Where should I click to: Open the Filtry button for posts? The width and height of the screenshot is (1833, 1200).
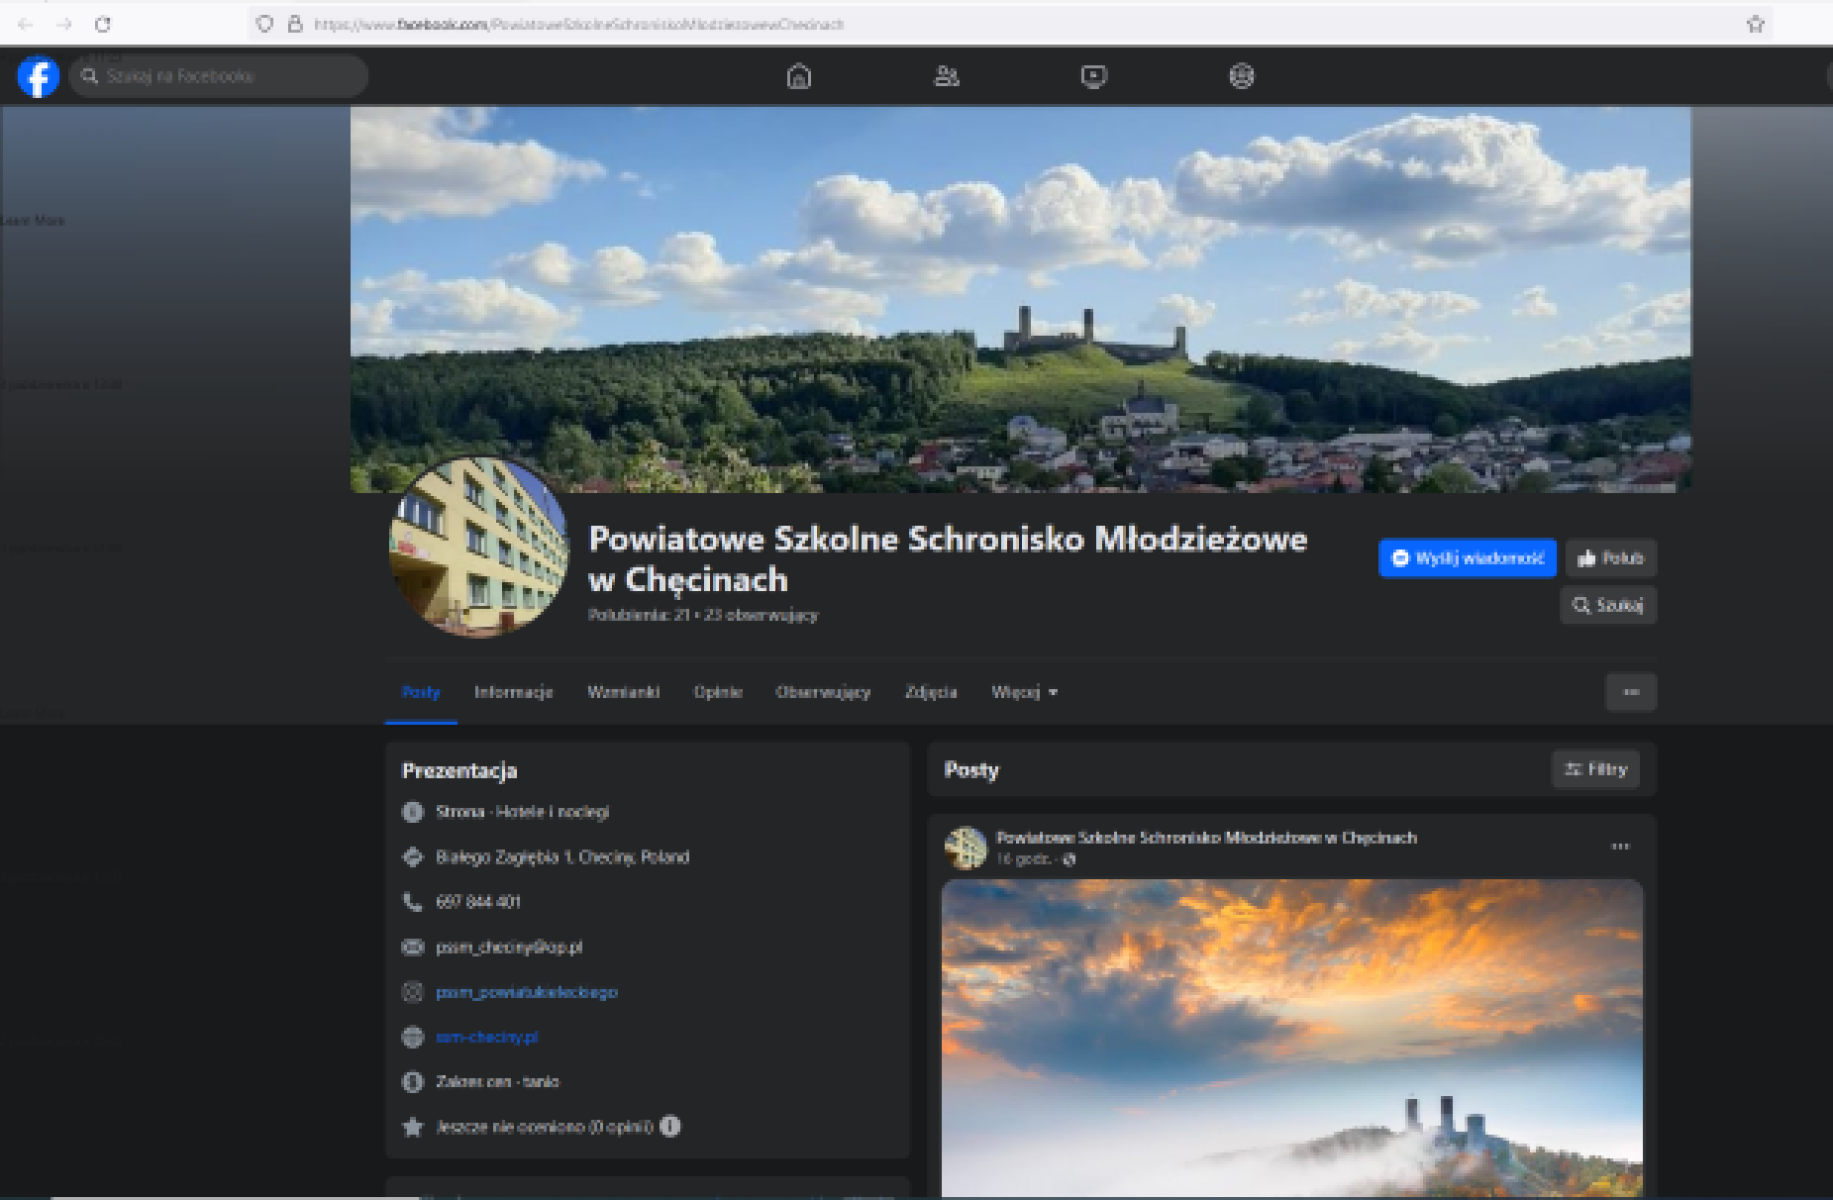(1595, 769)
